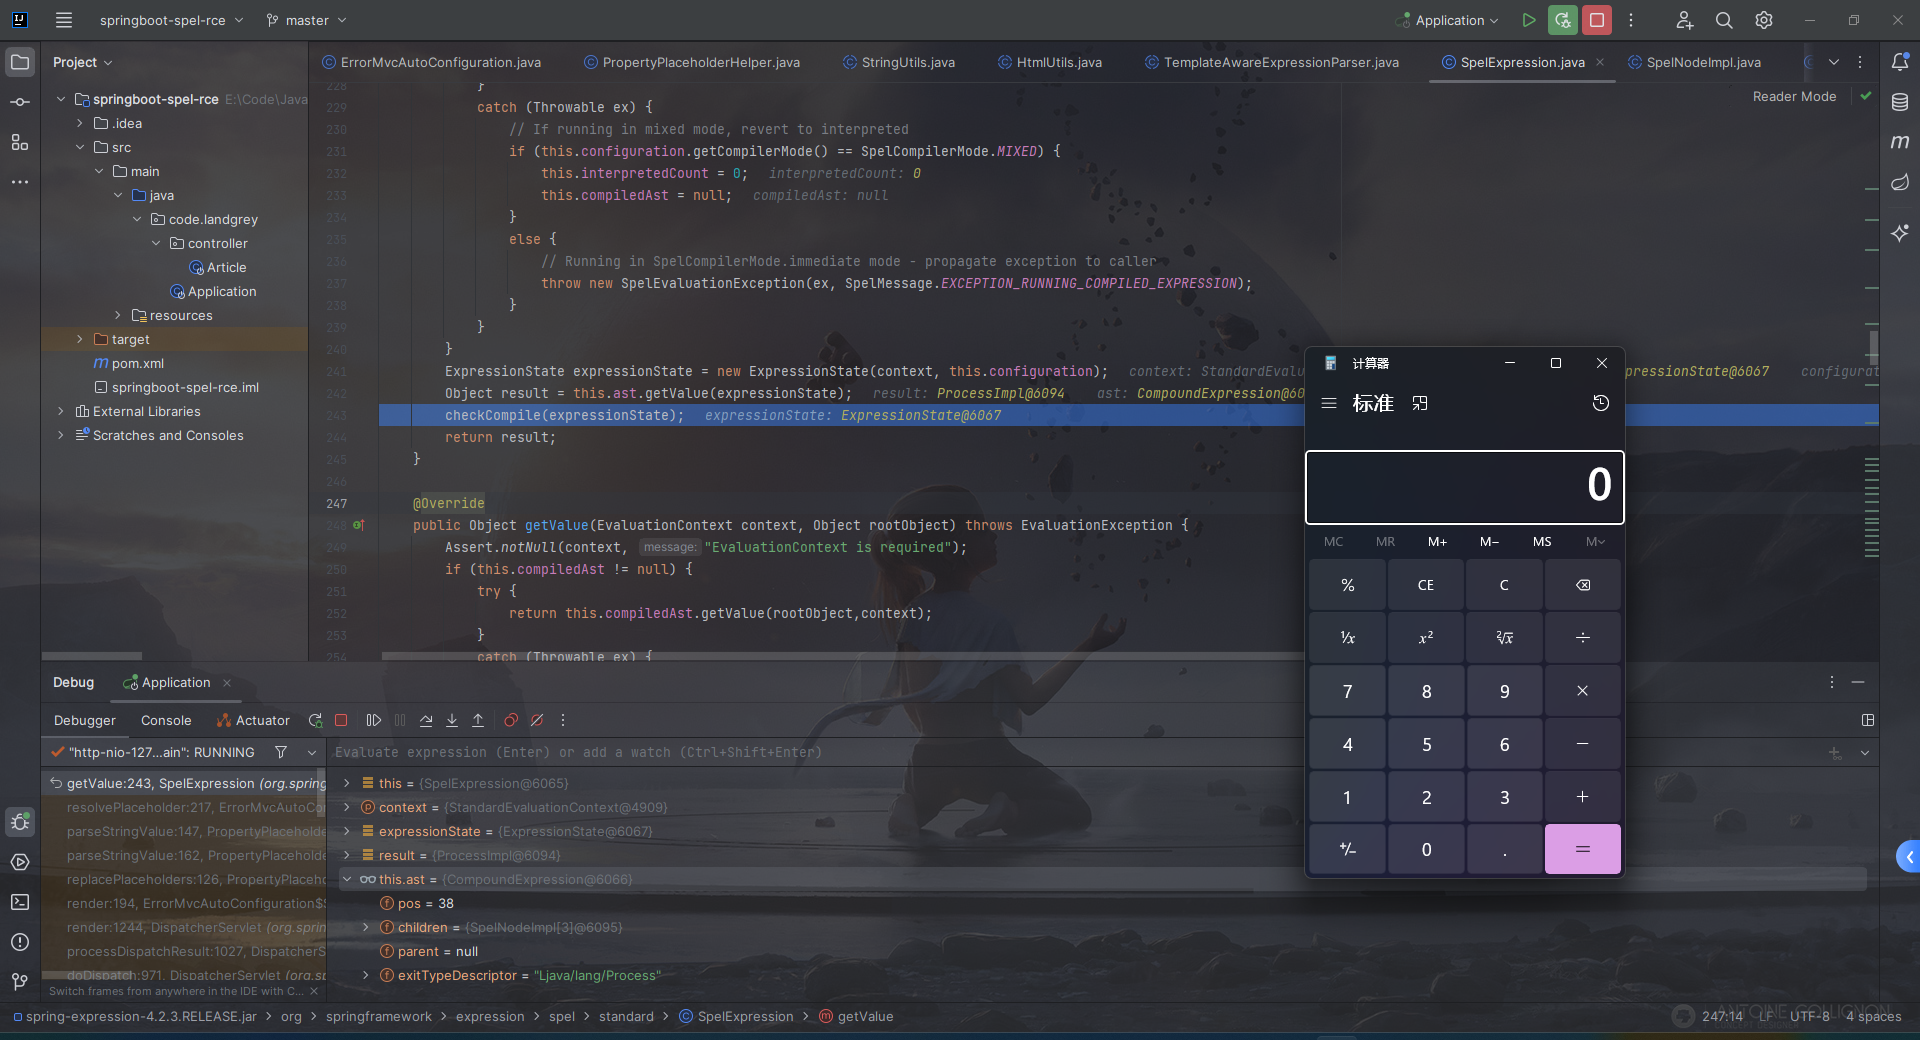Stop process in Debug panel toolbar
The width and height of the screenshot is (1920, 1040).
click(x=341, y=720)
